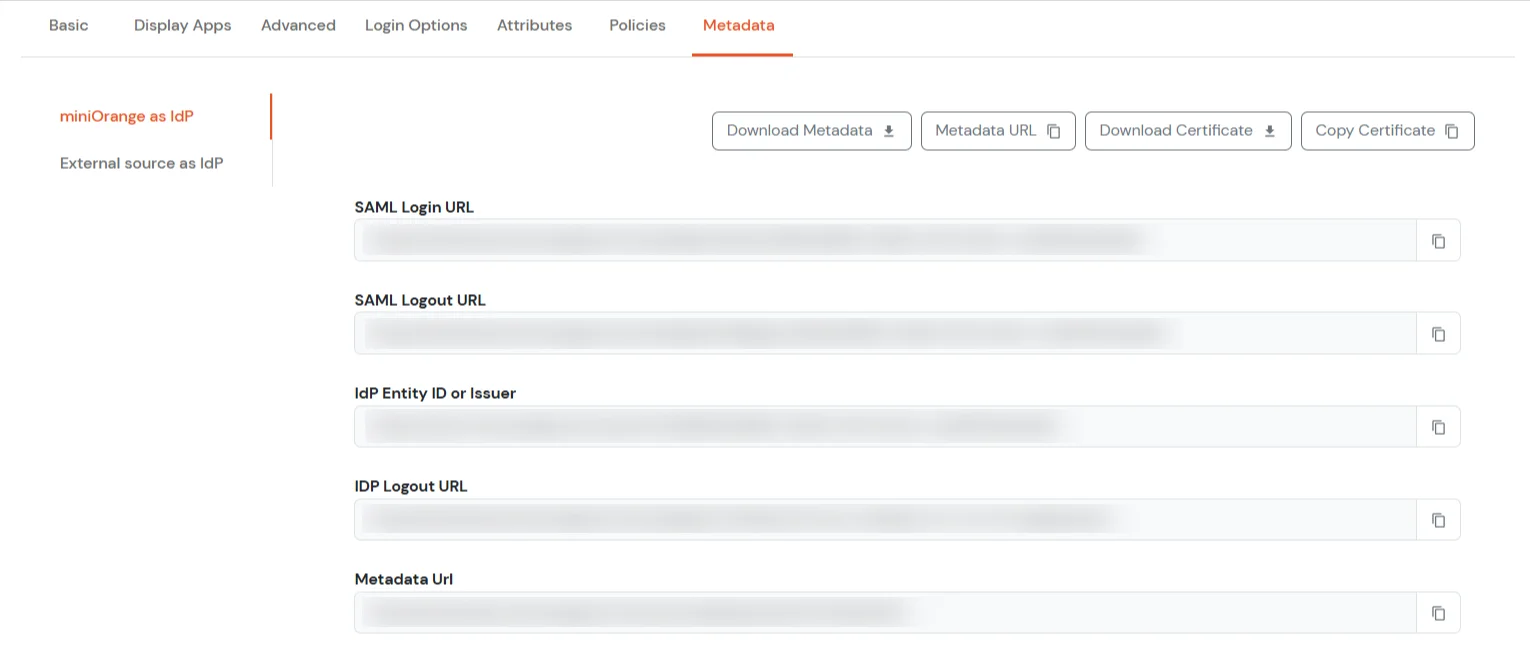Screen dimensions: 1530x668
Task: Click the download icon in Download Certificate button
Action: [x=1269, y=130]
